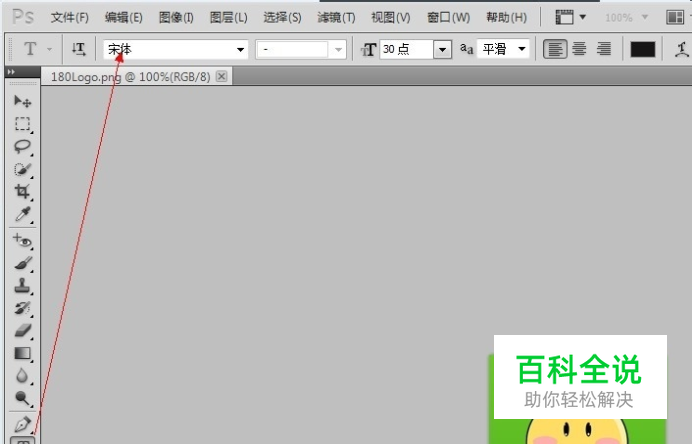Open the 选择(S) menu

(282, 18)
